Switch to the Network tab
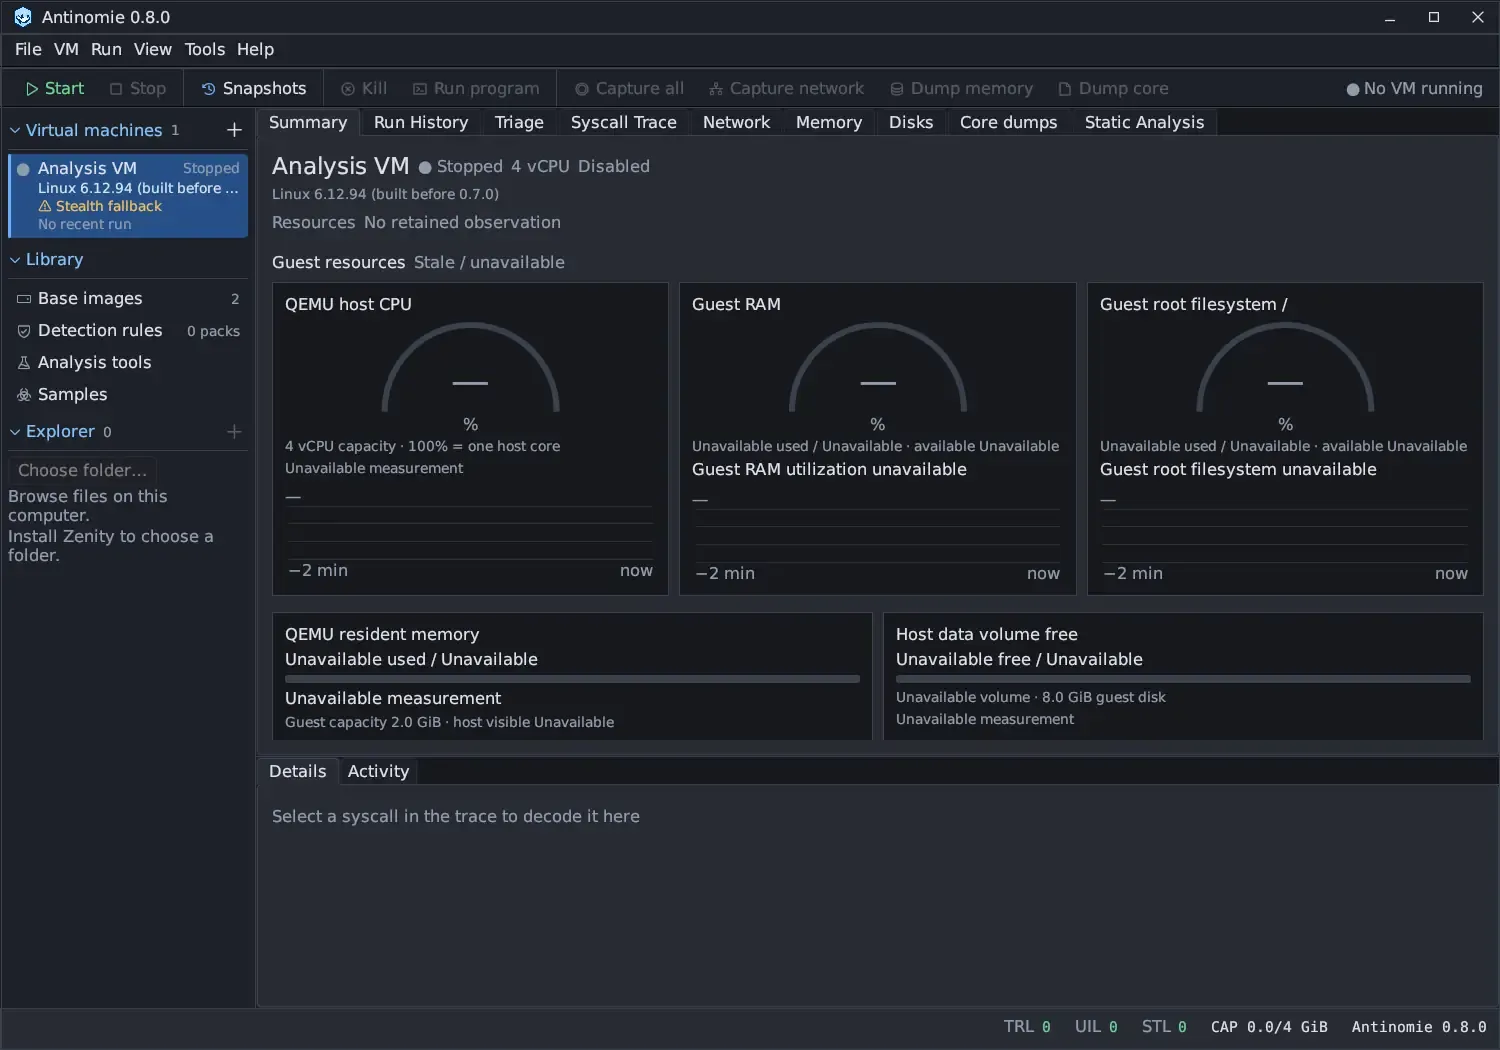 click(736, 122)
